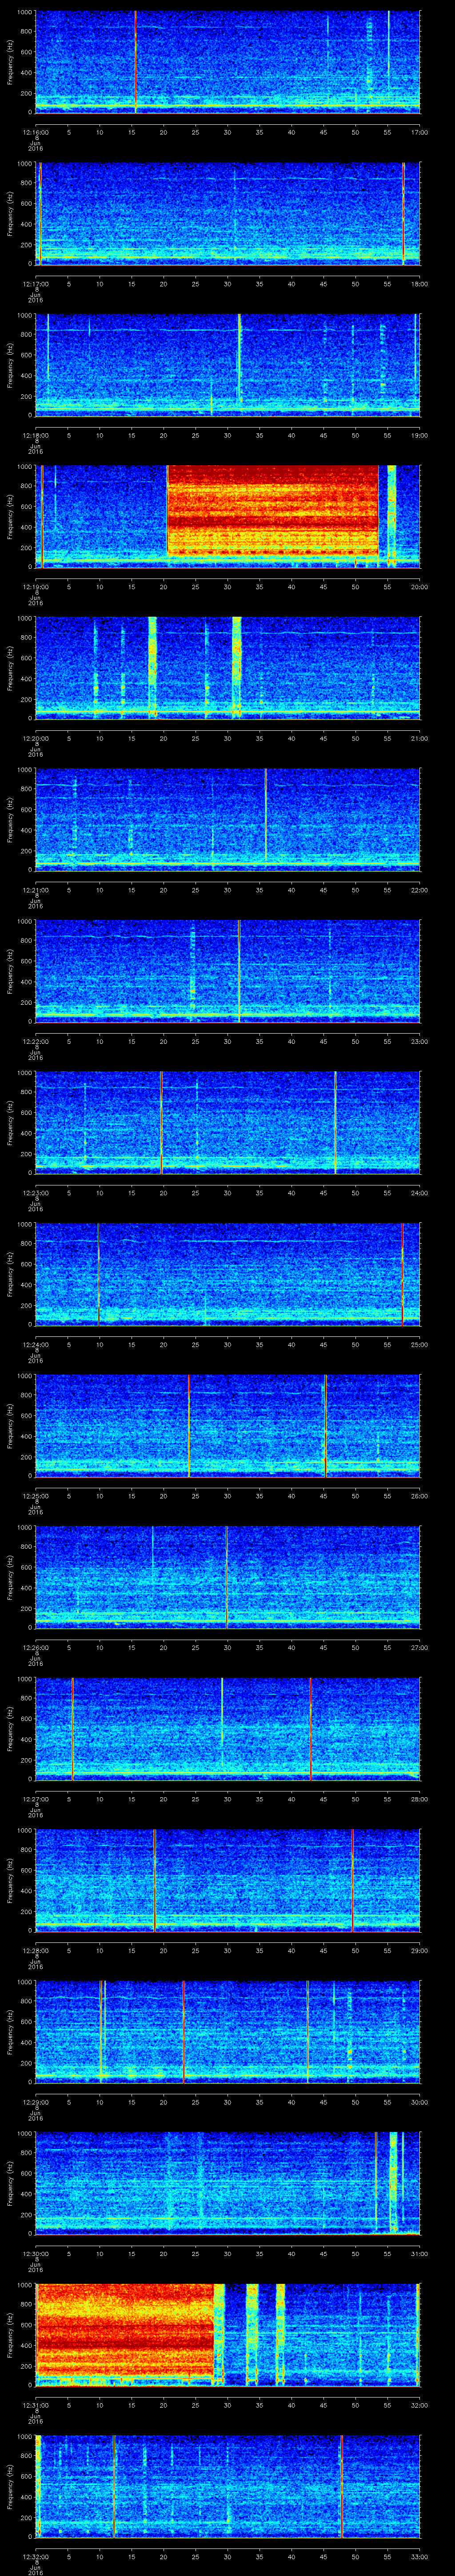Image resolution: width=455 pixels, height=2576 pixels.
Task: Click the red broadband noise region in the 12:31 panel
Action: (125, 2332)
